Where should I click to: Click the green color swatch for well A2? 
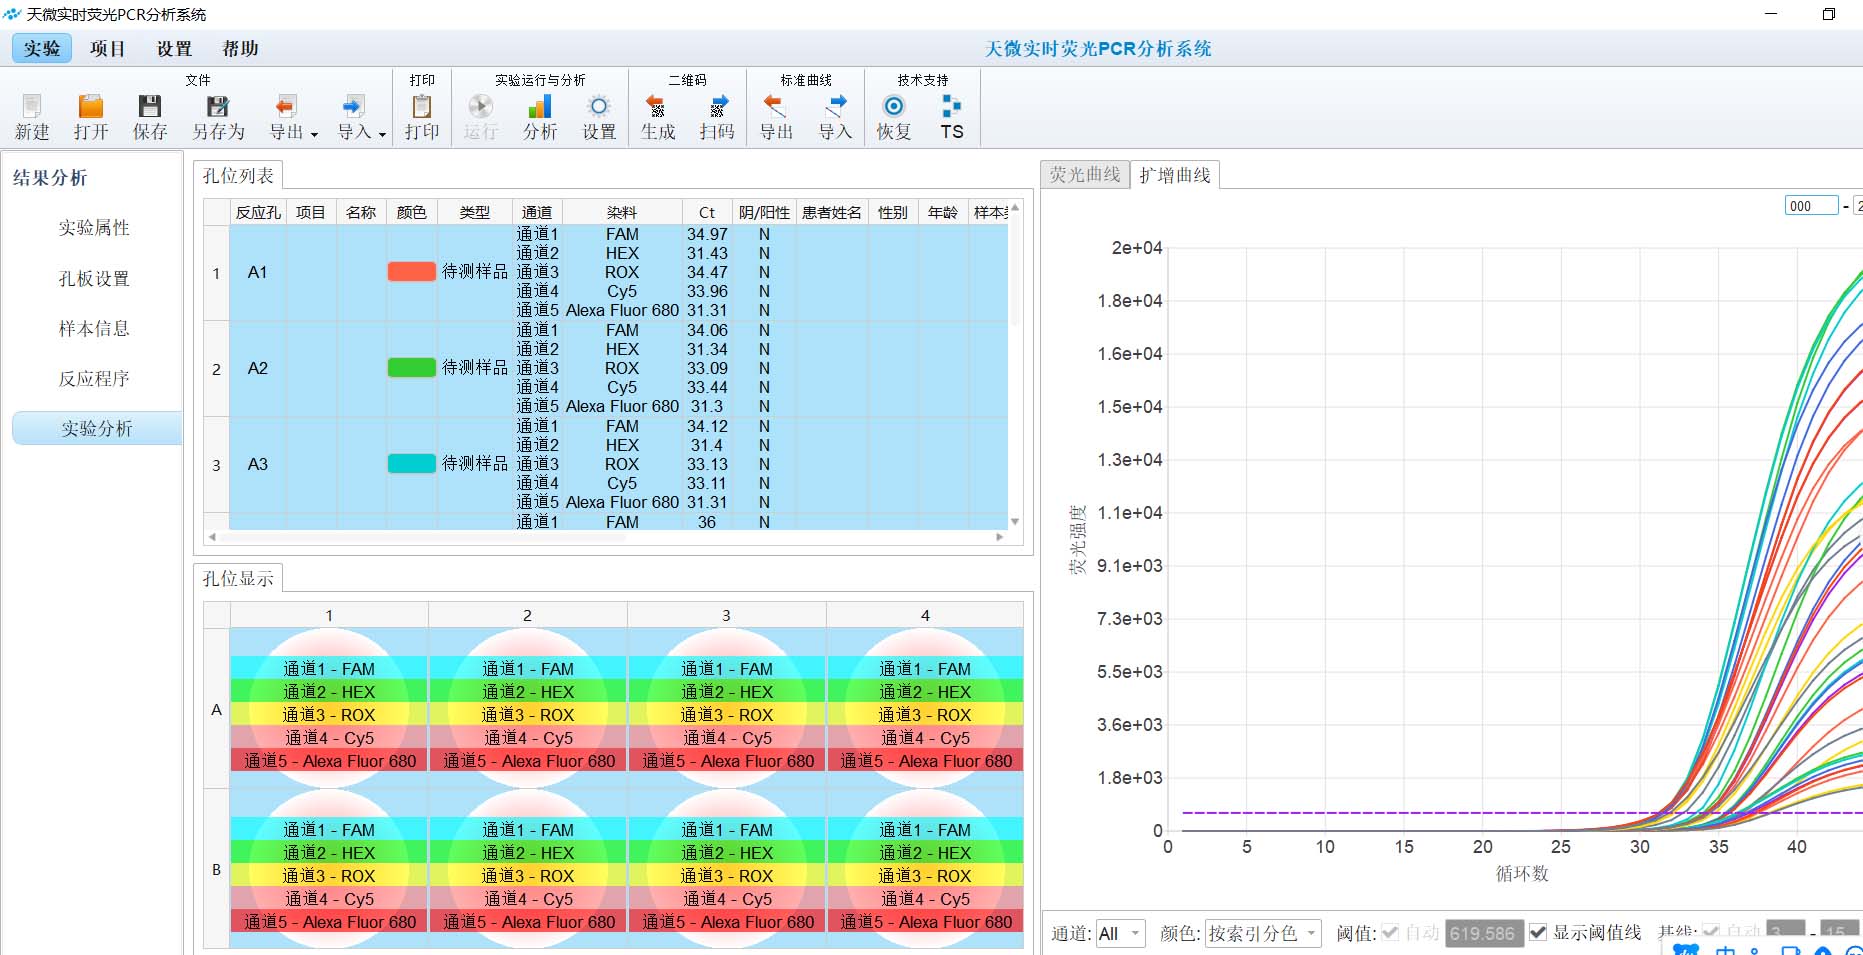click(x=412, y=367)
